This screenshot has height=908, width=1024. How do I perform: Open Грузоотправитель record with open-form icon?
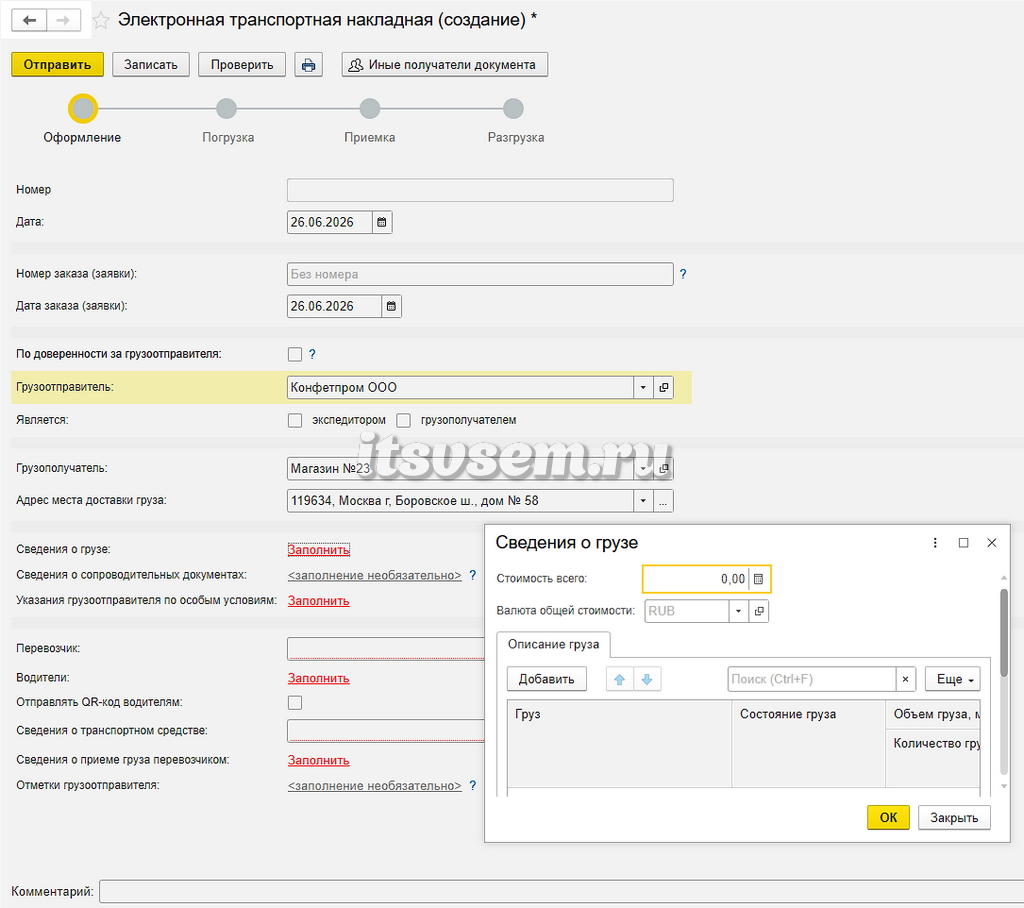pos(664,387)
